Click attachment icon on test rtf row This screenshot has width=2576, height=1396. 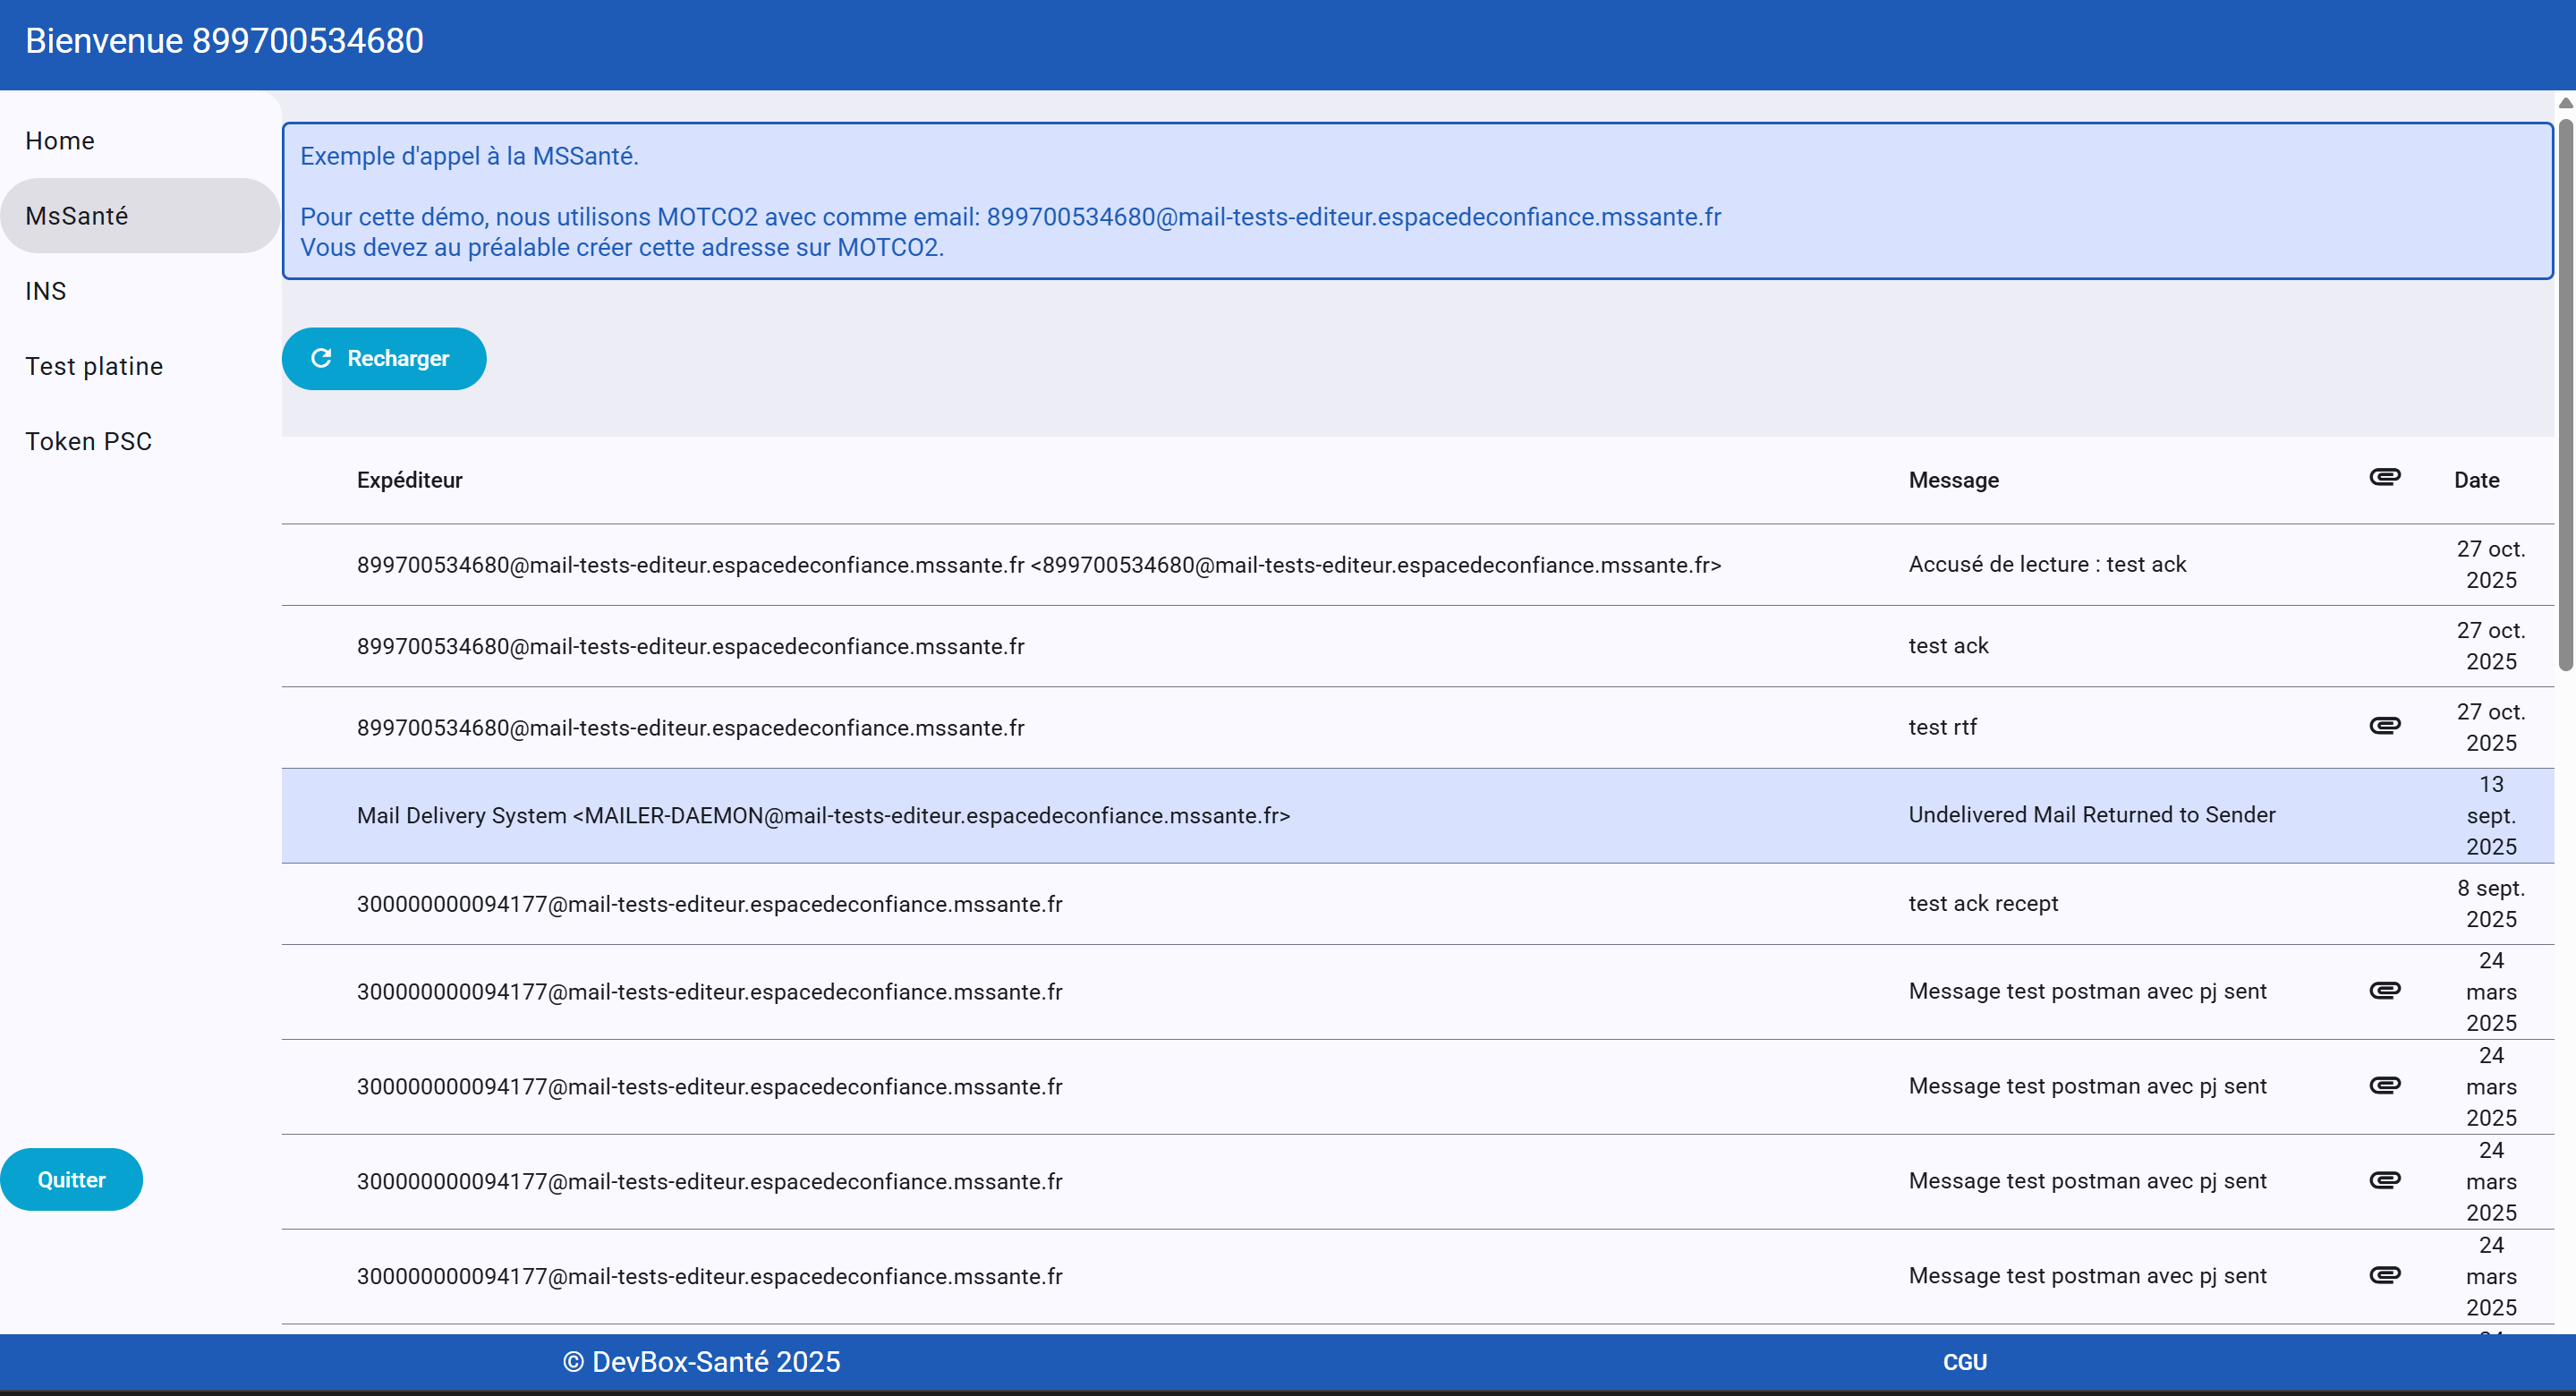2384,726
